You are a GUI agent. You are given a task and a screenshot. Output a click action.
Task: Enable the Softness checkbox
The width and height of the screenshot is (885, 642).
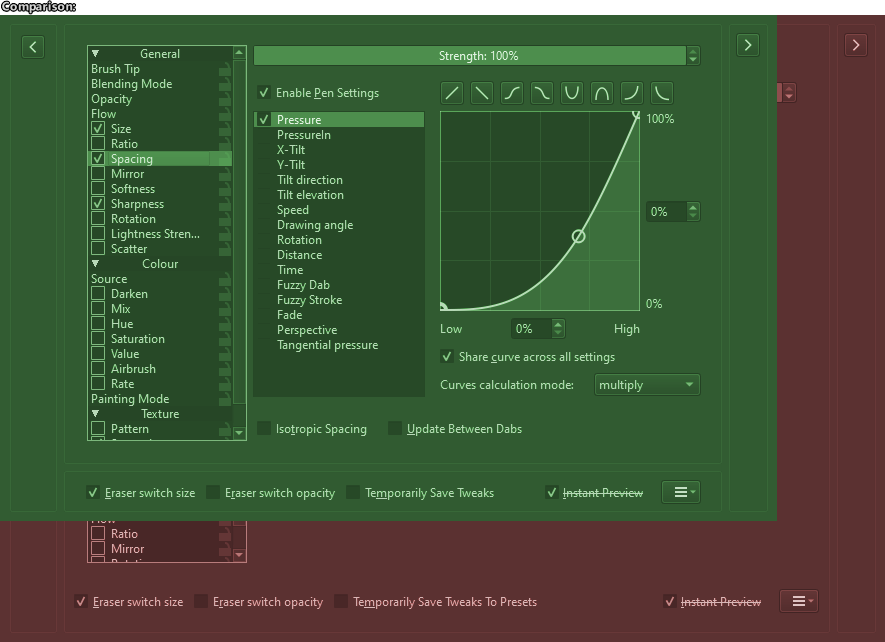[98, 189]
